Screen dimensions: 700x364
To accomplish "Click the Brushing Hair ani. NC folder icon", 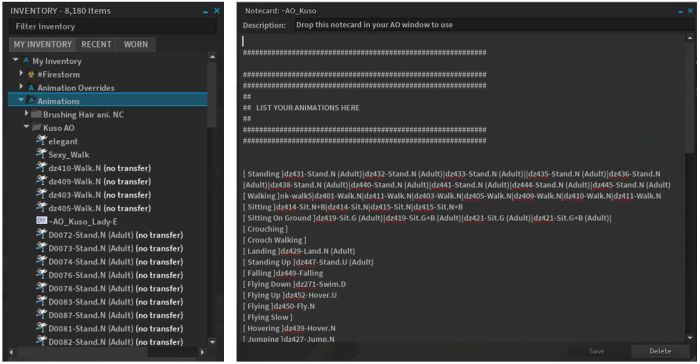I will coord(37,114).
